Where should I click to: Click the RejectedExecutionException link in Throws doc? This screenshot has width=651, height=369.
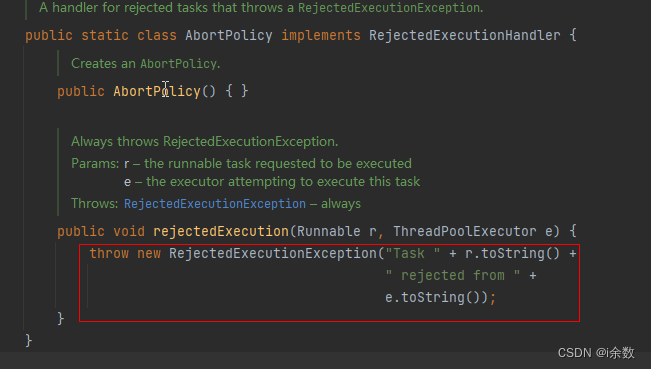point(215,204)
